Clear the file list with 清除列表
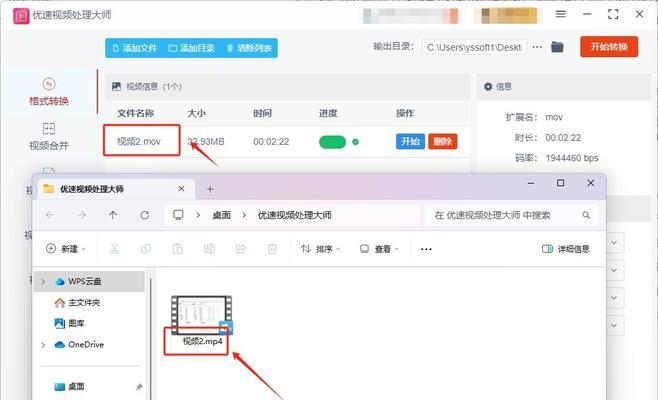 point(249,48)
